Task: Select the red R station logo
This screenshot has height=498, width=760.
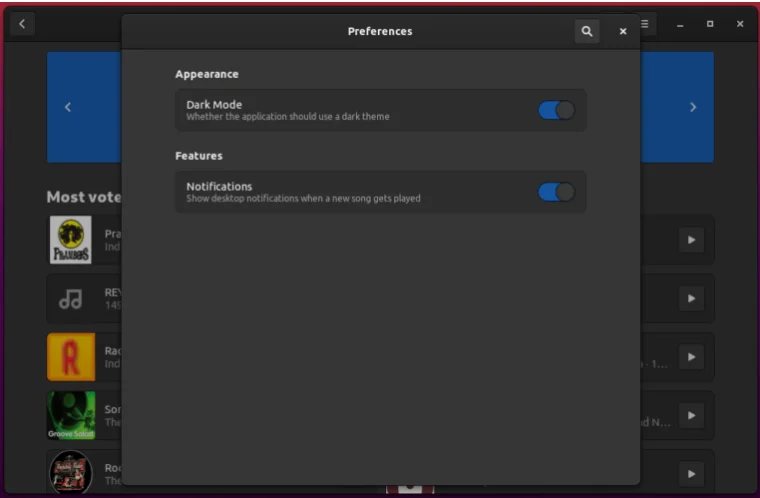Action: (71, 357)
